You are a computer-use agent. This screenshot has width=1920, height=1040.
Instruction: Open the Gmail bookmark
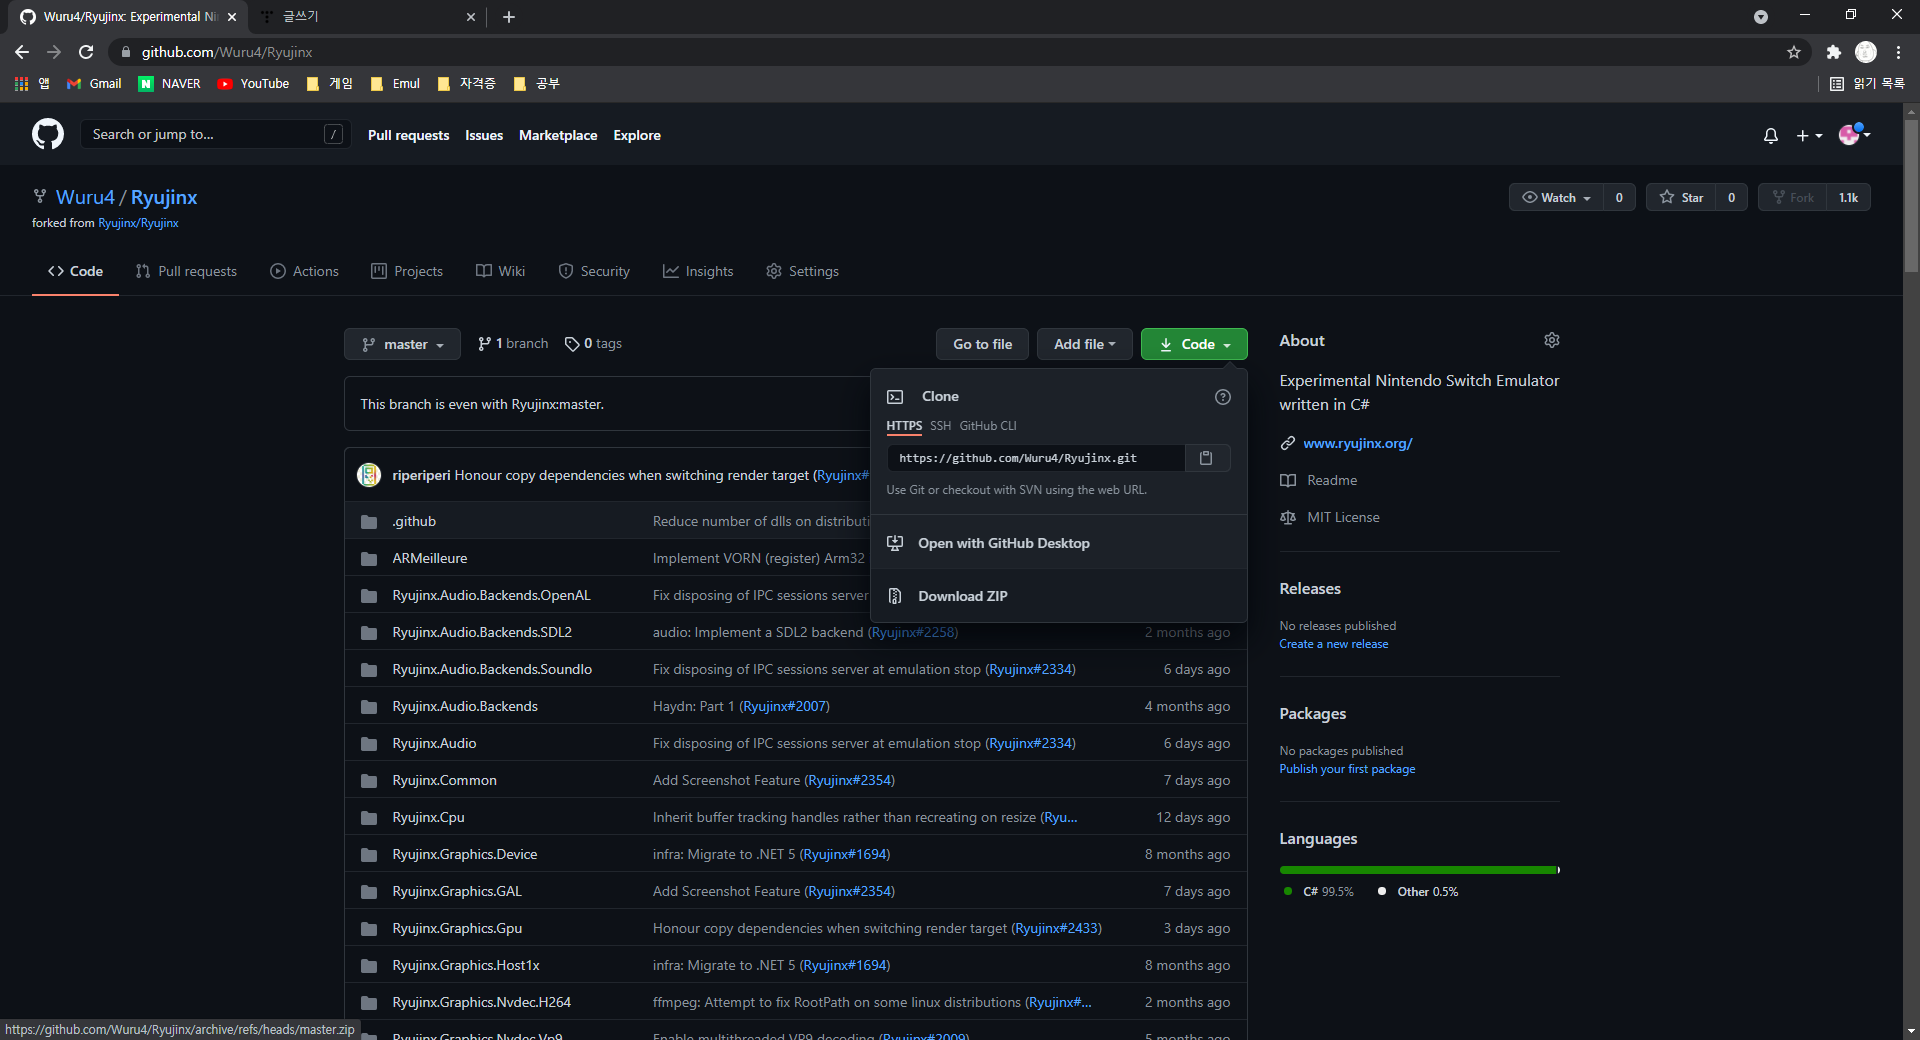[94, 84]
